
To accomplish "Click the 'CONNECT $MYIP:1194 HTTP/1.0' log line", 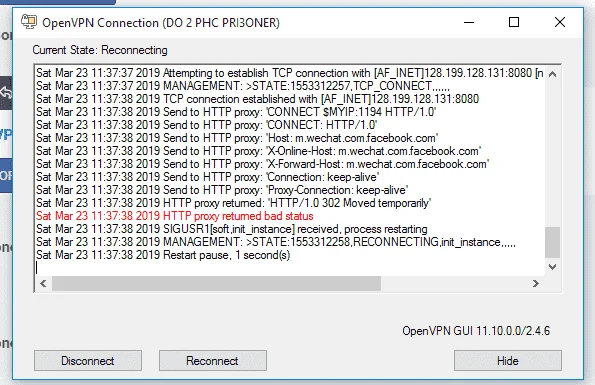I will 236,112.
